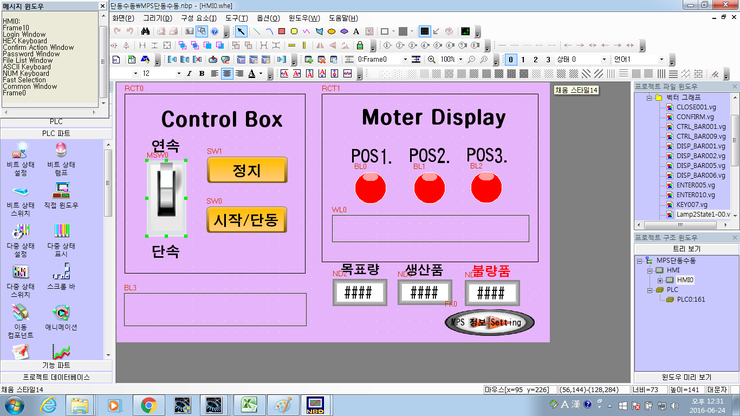The width and height of the screenshot is (740, 416).
Task: Click the padlock lock icon in toolbar
Action: pos(360,45)
